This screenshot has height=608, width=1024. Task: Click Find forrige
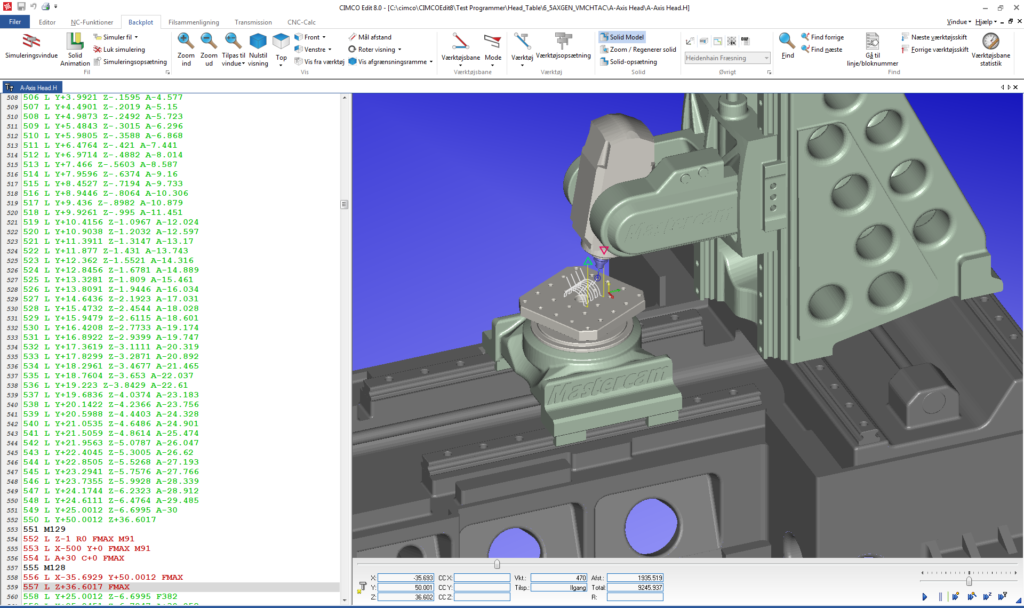click(822, 37)
